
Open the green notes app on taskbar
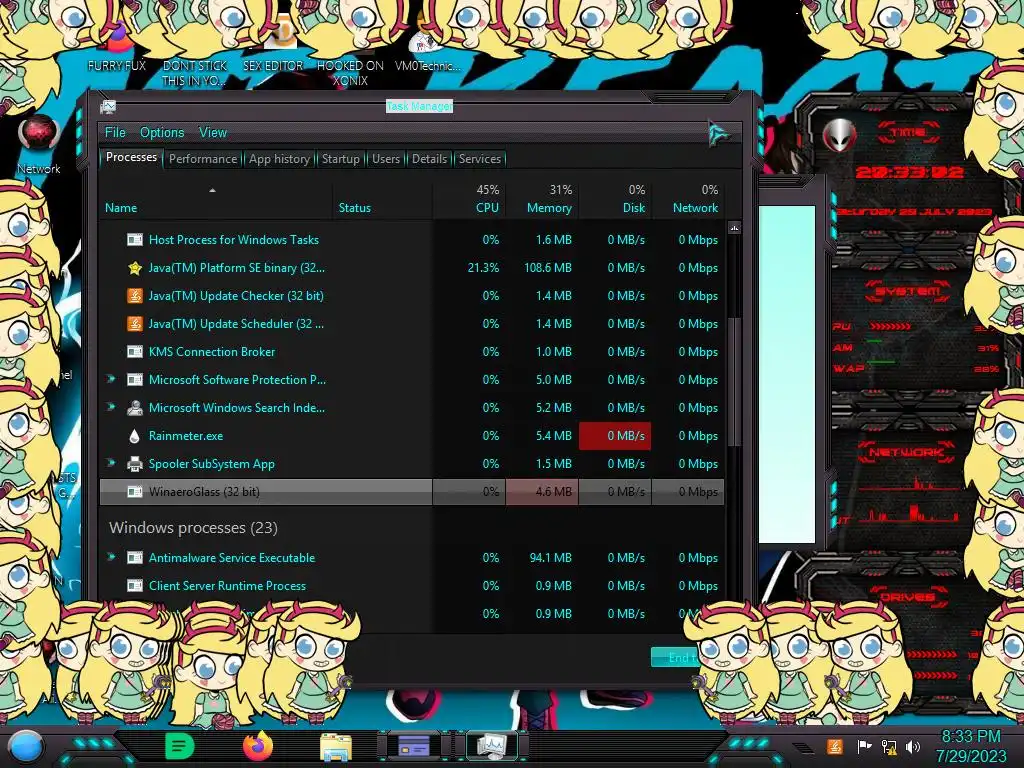(x=179, y=746)
